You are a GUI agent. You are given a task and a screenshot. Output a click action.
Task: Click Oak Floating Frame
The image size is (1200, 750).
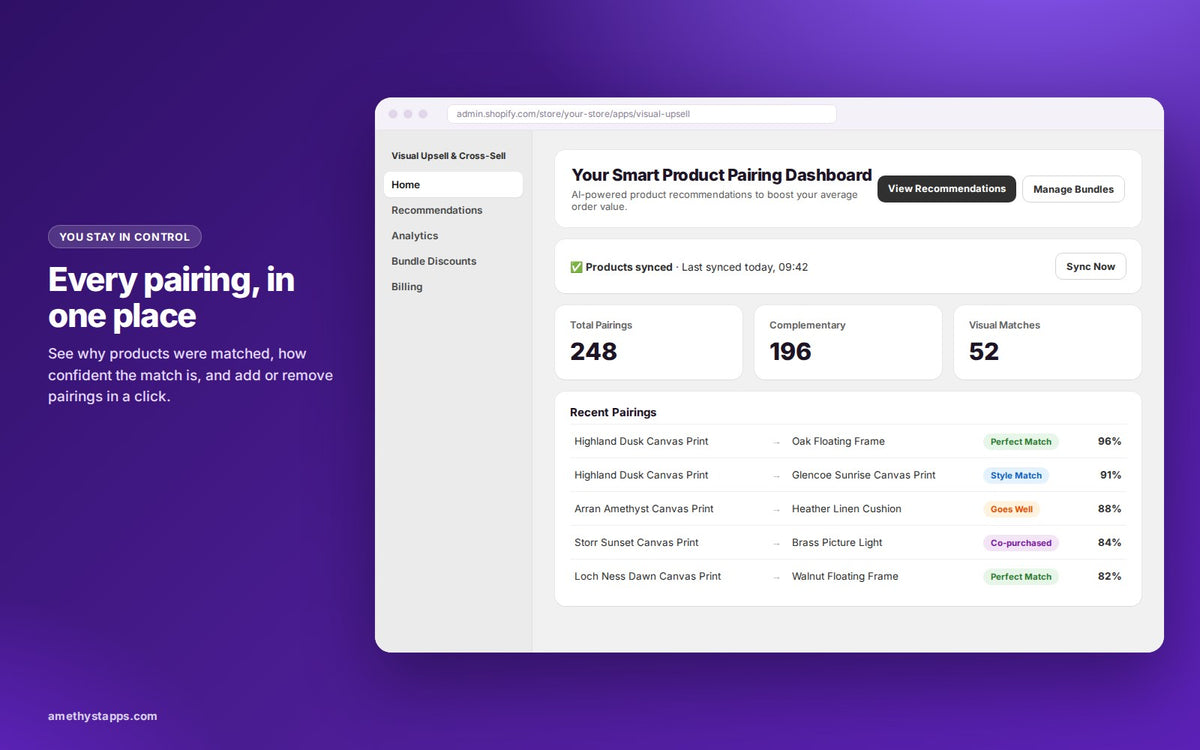pyautogui.click(x=838, y=441)
